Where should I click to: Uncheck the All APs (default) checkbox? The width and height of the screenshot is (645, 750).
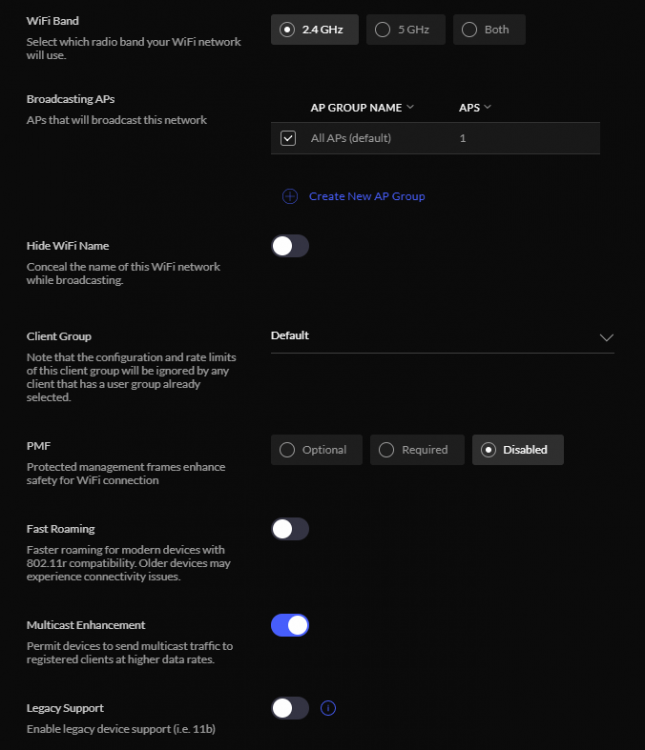(x=288, y=138)
